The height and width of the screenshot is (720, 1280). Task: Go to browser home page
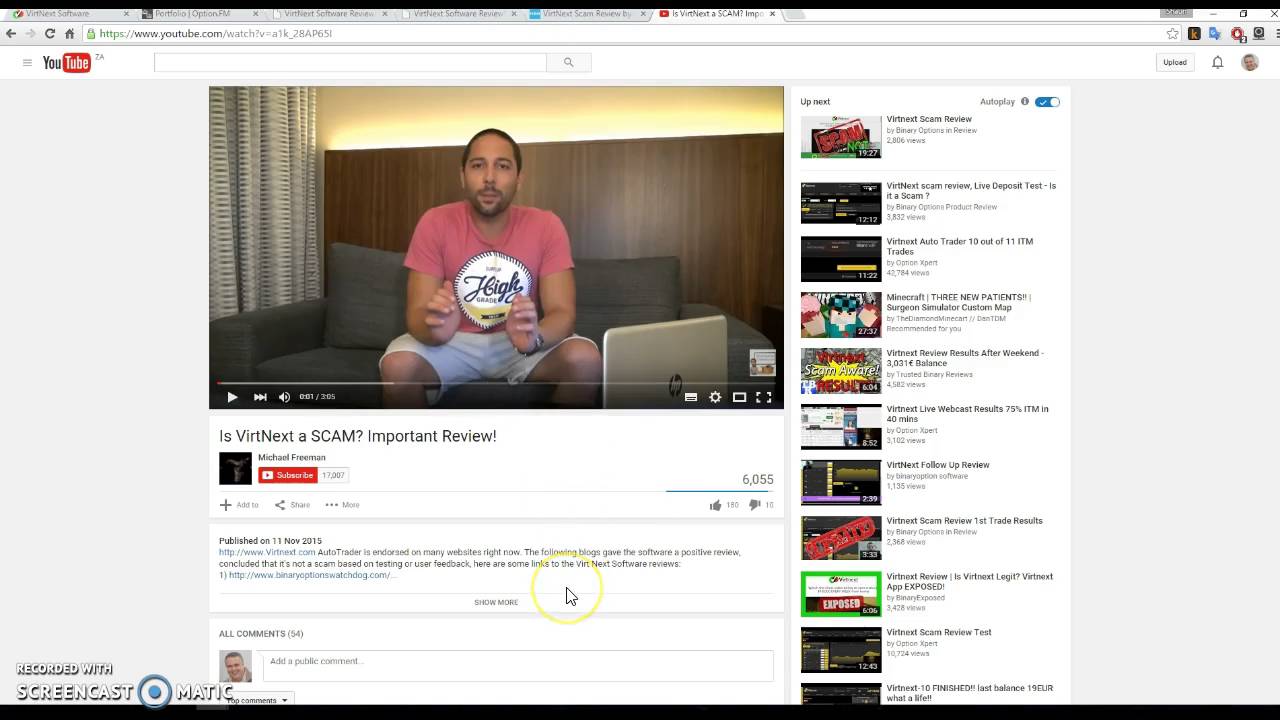click(x=69, y=33)
